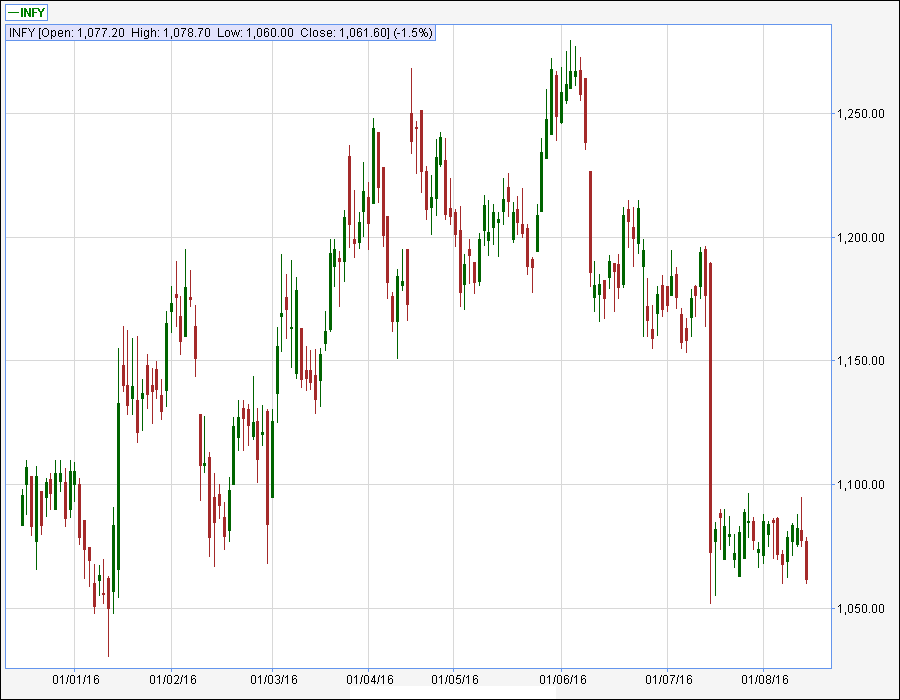Screen dimensions: 900x700
Task: Select the 01/02/16 date axis label
Action: [x=171, y=679]
